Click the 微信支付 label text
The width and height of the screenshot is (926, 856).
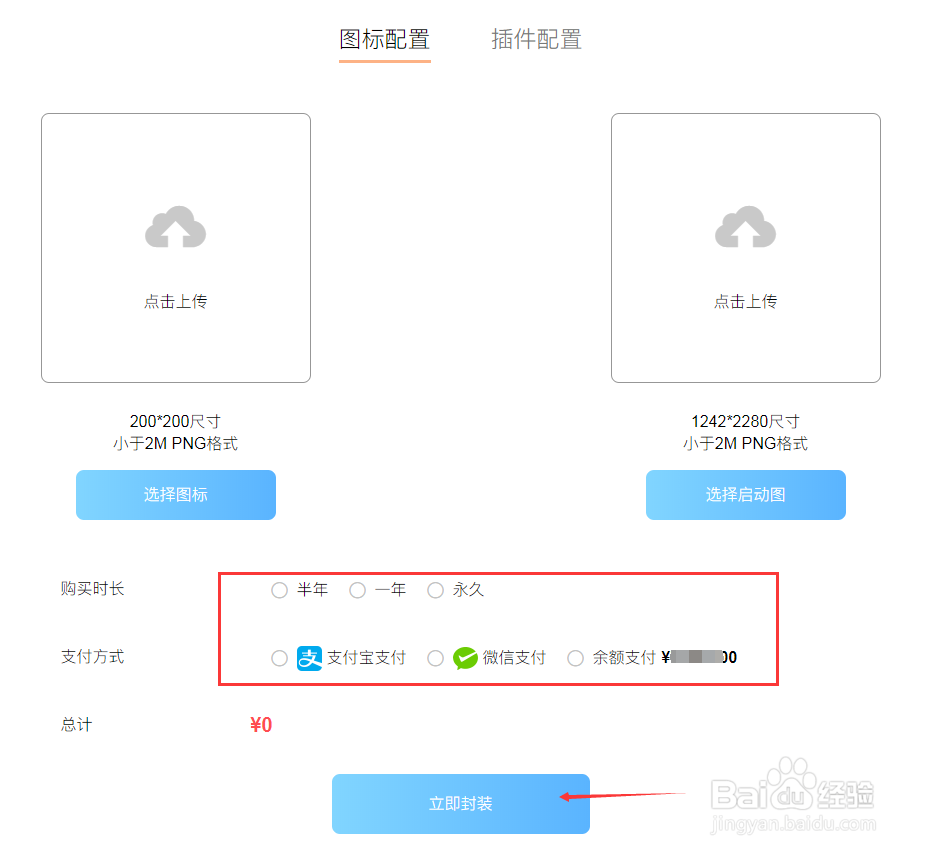pyautogui.click(x=514, y=658)
